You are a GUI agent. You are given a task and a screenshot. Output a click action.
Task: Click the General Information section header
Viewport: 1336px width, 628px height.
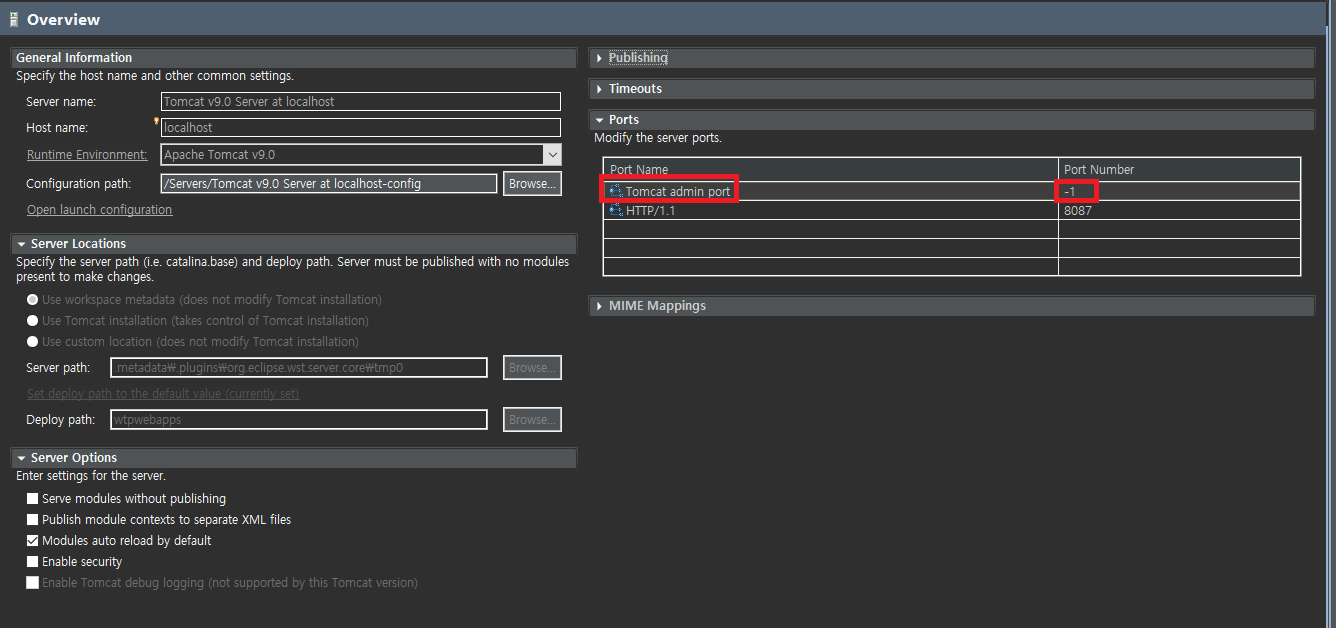tap(293, 58)
